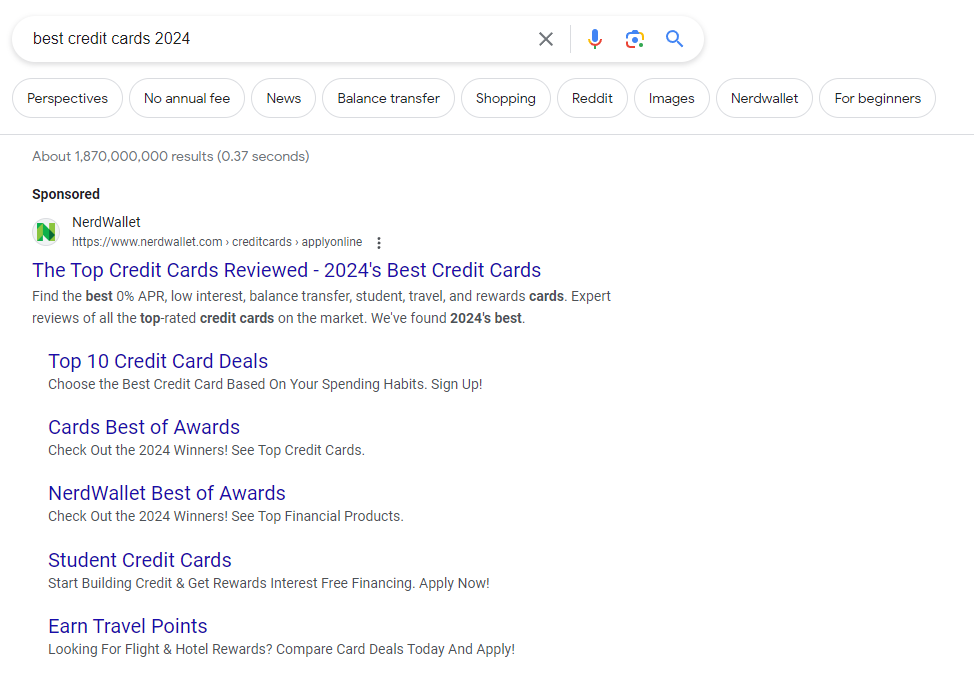Open the NerdWallet favicon logo
The width and height of the screenshot is (974, 683).
tap(46, 232)
